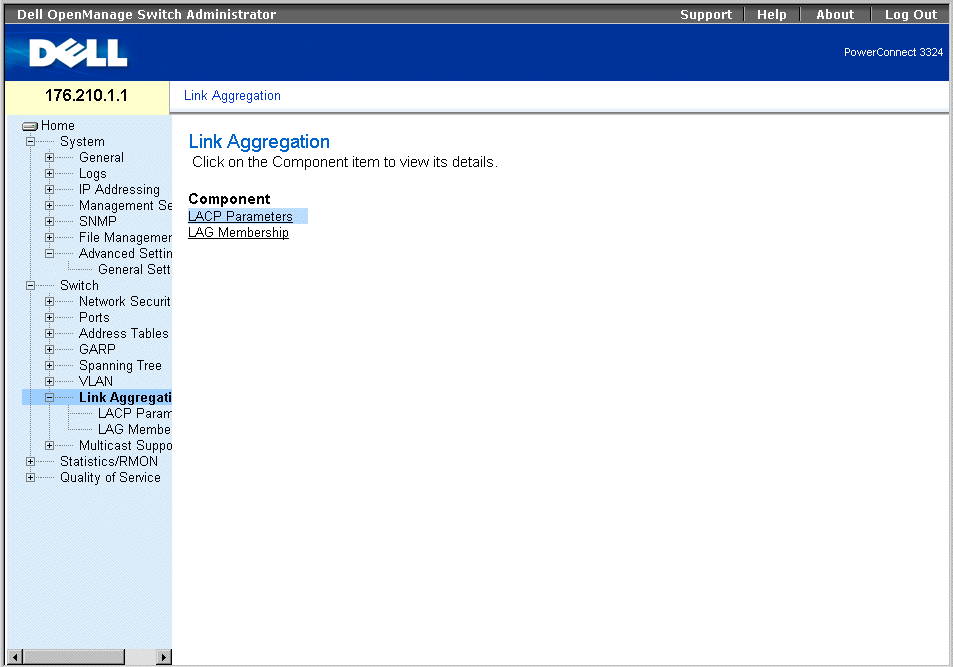This screenshot has width=953, height=667.
Task: Expand the Management Security node
Action: pyautogui.click(x=49, y=206)
